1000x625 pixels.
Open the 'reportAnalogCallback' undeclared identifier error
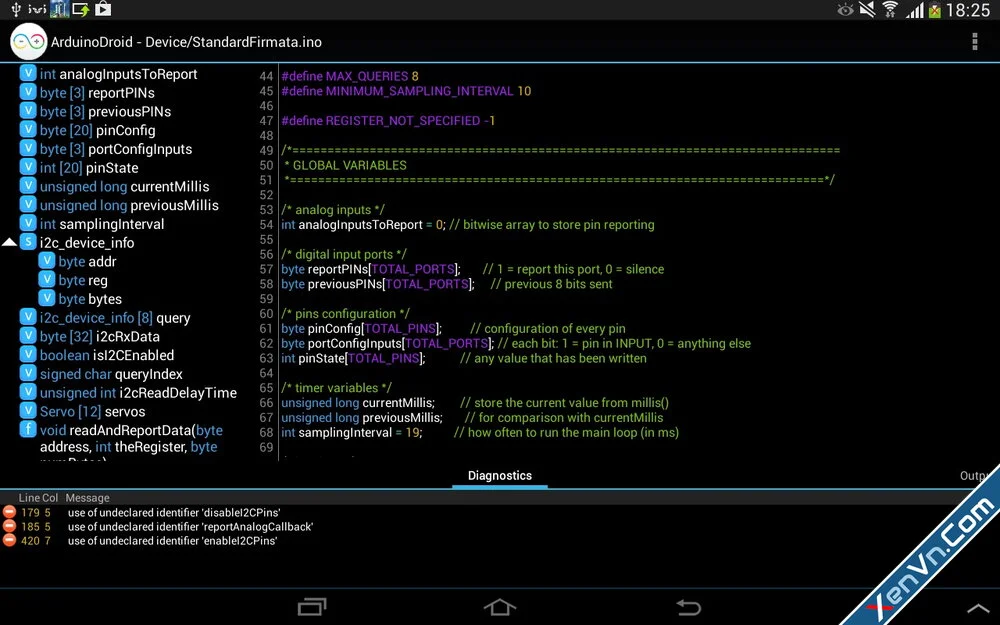(190, 526)
